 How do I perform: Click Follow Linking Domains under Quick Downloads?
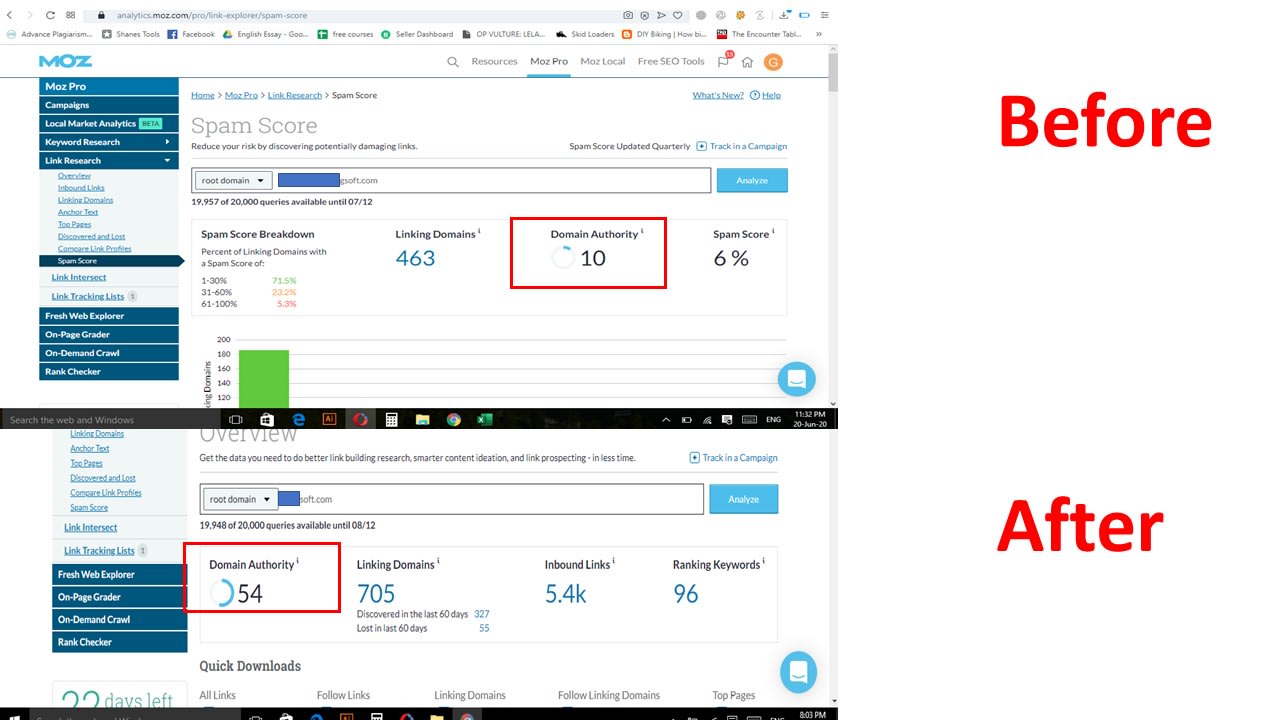tap(609, 695)
